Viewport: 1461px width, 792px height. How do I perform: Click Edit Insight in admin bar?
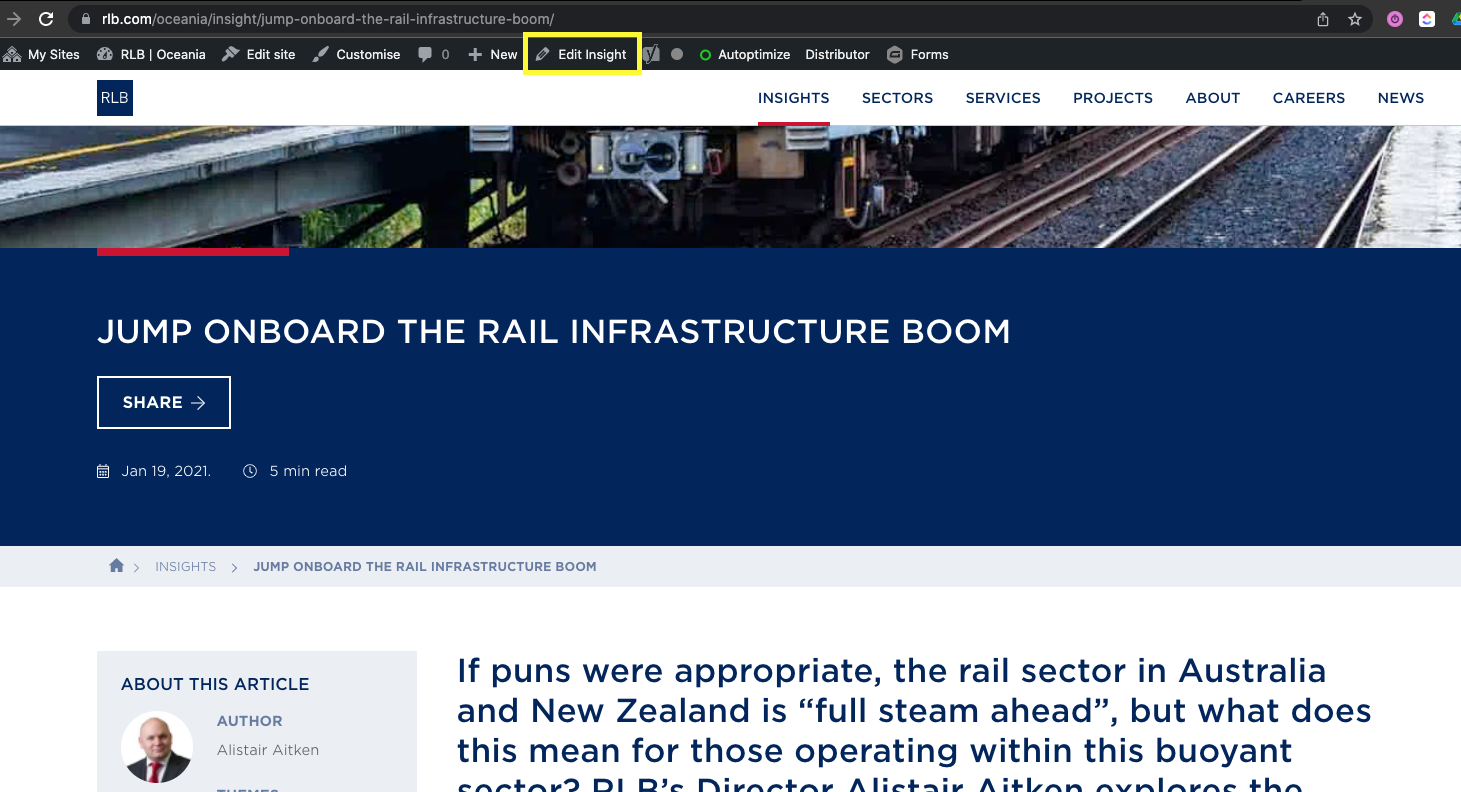[x=582, y=54]
